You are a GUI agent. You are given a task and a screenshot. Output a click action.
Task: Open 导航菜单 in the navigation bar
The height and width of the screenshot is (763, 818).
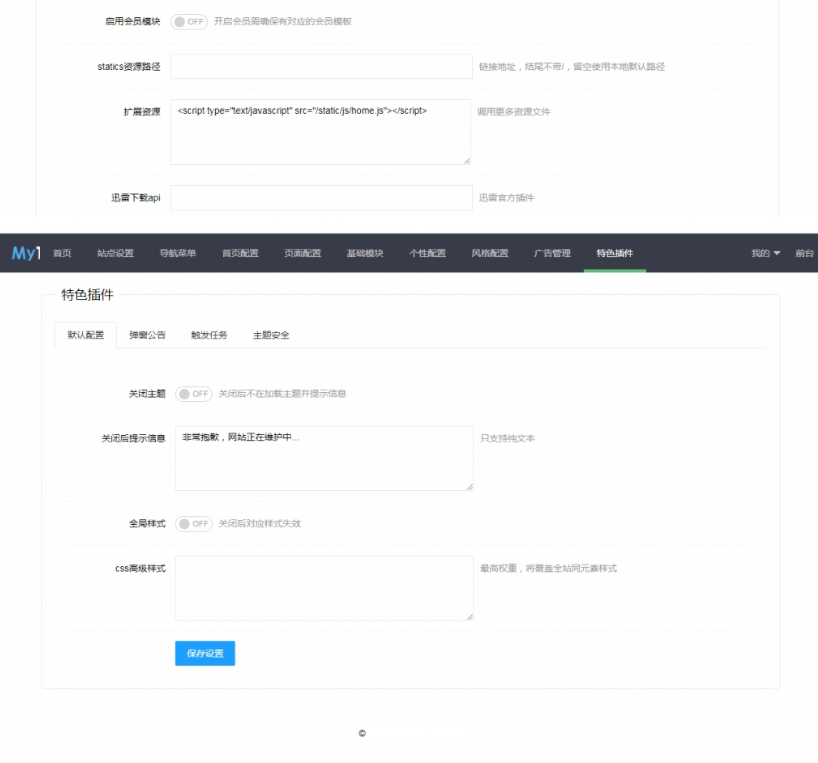click(177, 253)
